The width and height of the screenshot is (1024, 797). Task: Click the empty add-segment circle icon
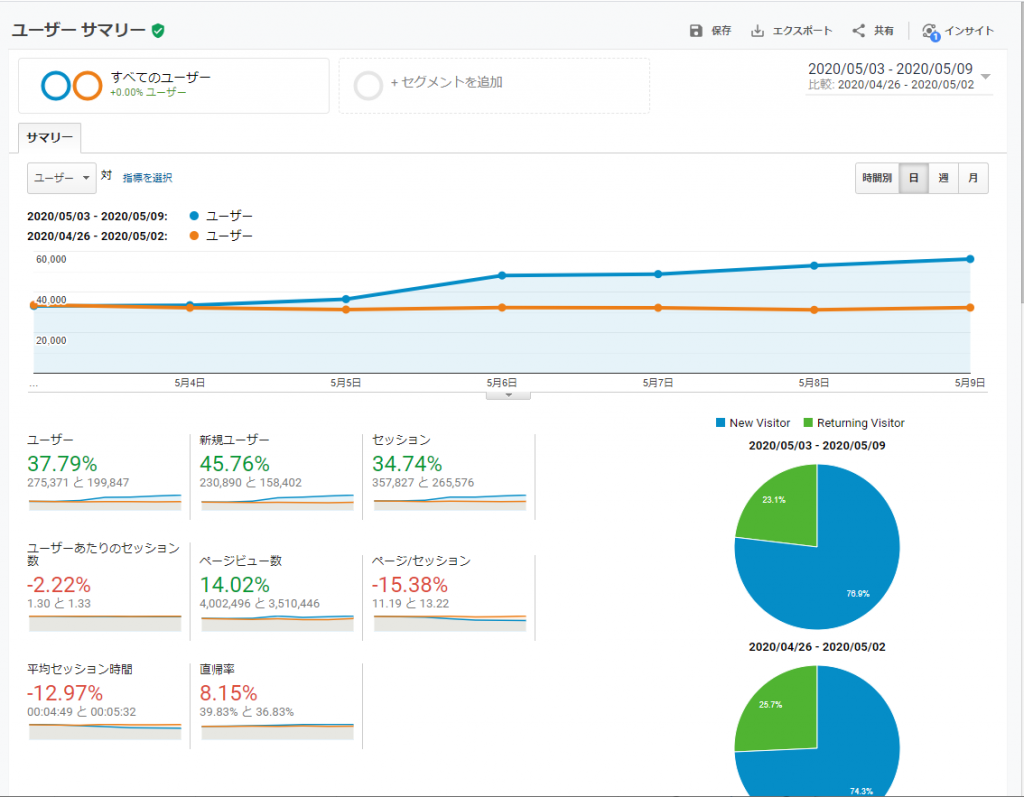click(x=368, y=86)
